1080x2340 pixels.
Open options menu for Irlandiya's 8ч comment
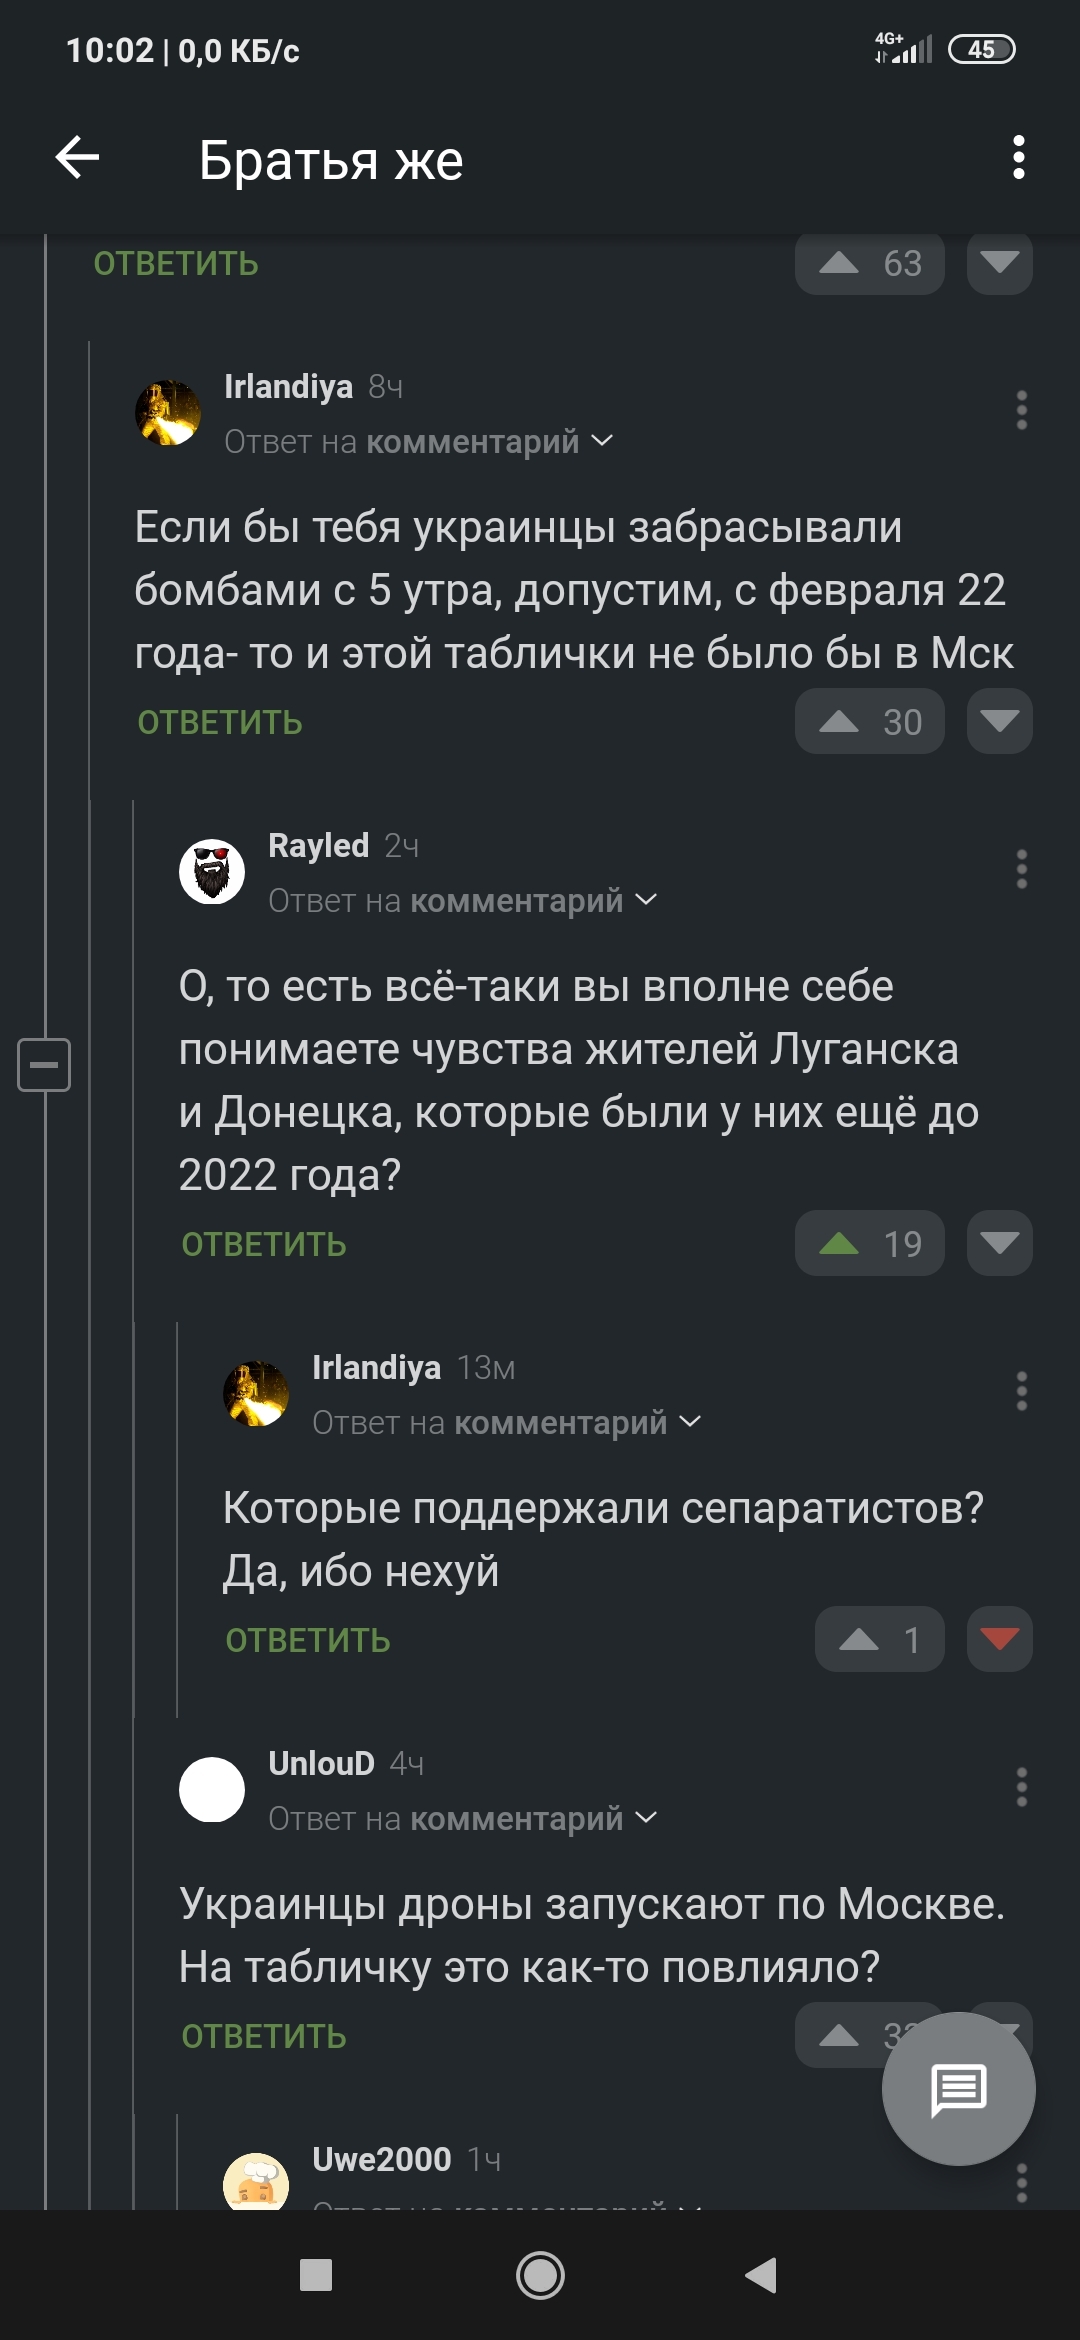pyautogui.click(x=1021, y=411)
